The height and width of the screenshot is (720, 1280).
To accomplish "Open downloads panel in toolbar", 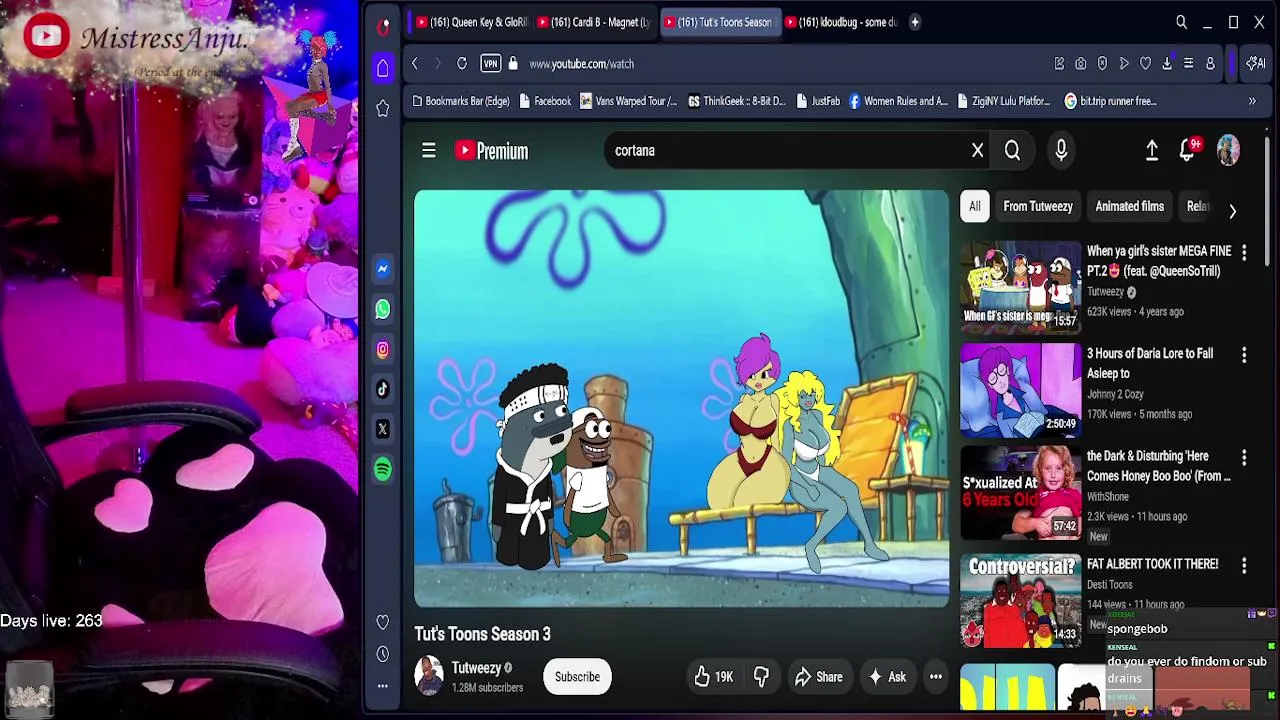I will (1167, 63).
